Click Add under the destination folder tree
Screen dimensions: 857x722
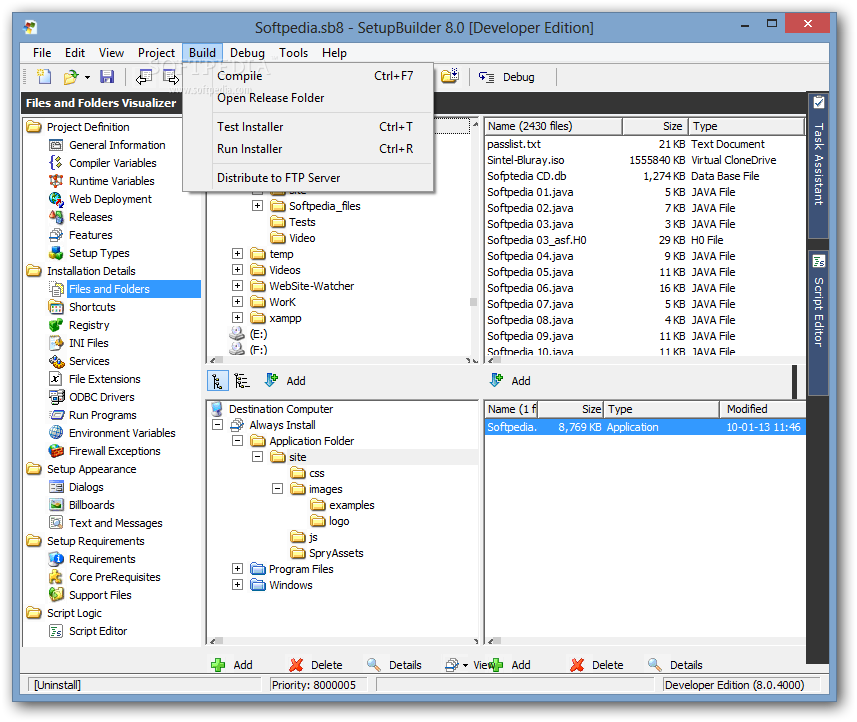(232, 665)
